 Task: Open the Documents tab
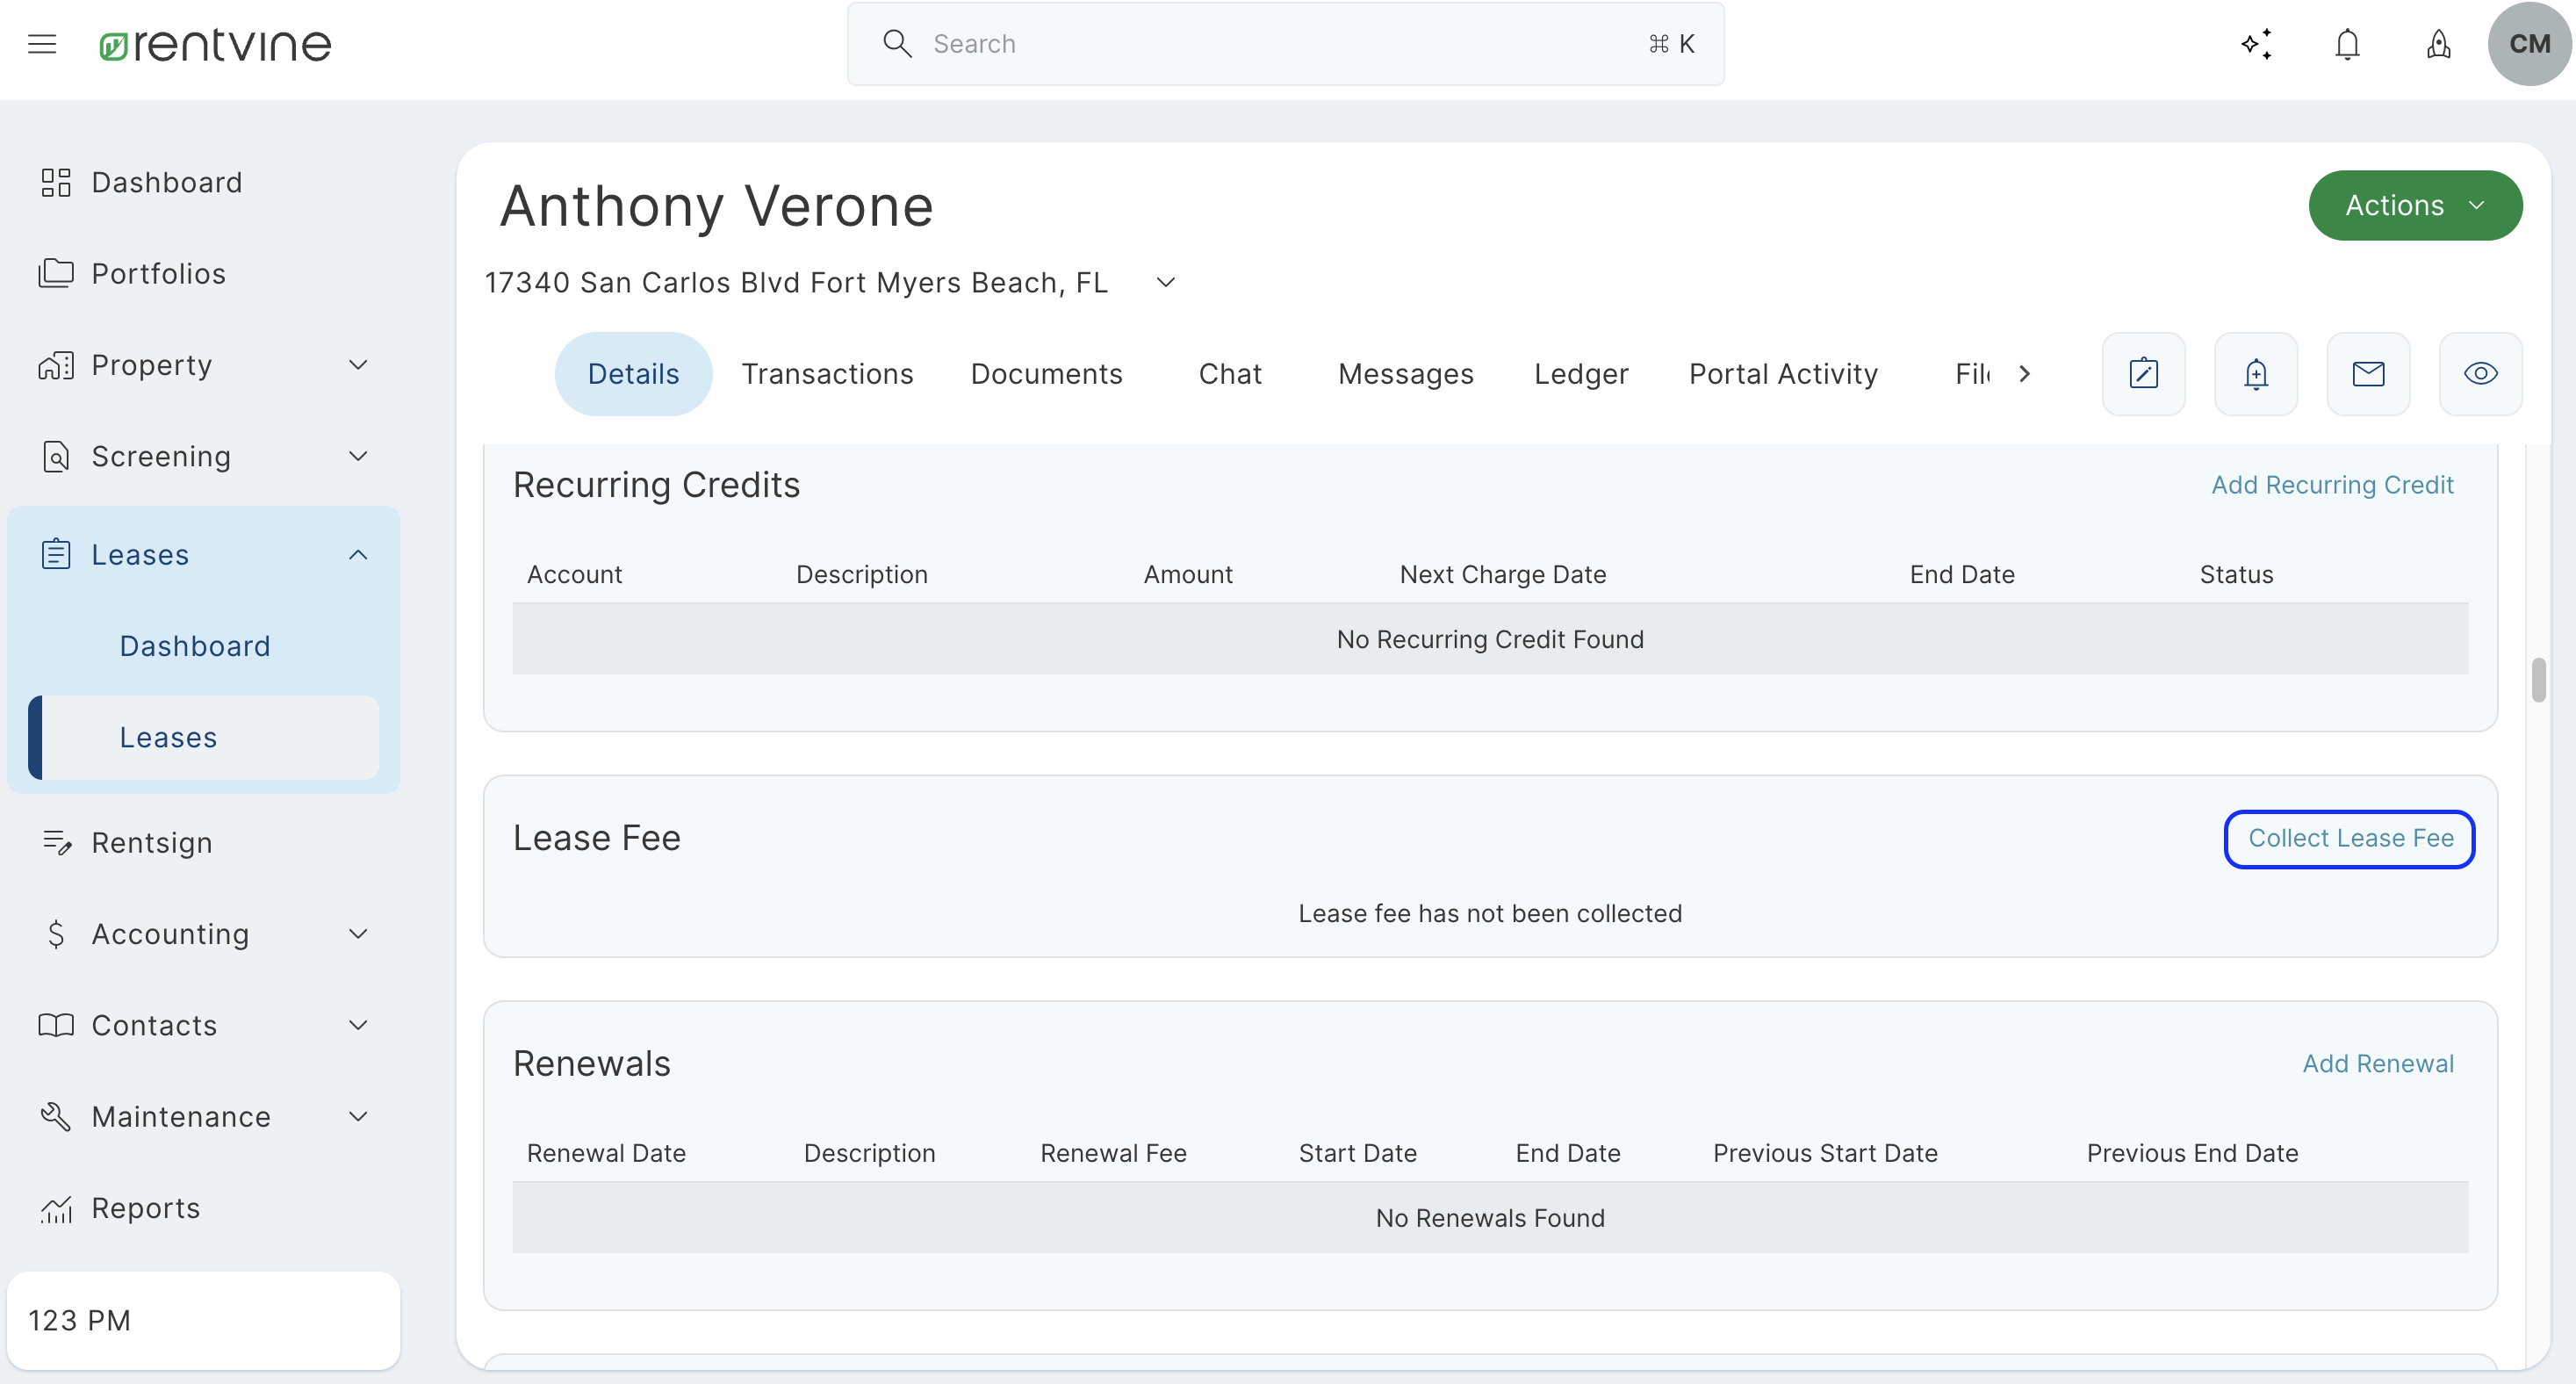coord(1046,374)
